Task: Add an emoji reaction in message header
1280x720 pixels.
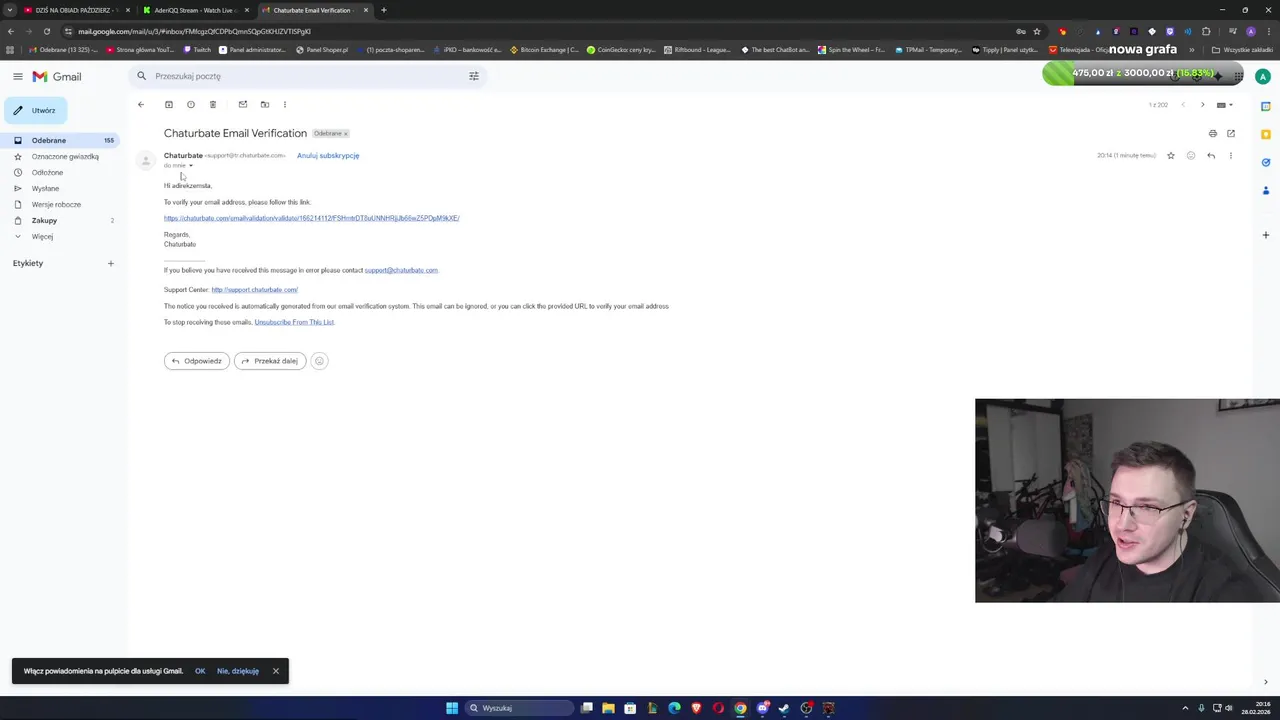Action: (x=1191, y=156)
